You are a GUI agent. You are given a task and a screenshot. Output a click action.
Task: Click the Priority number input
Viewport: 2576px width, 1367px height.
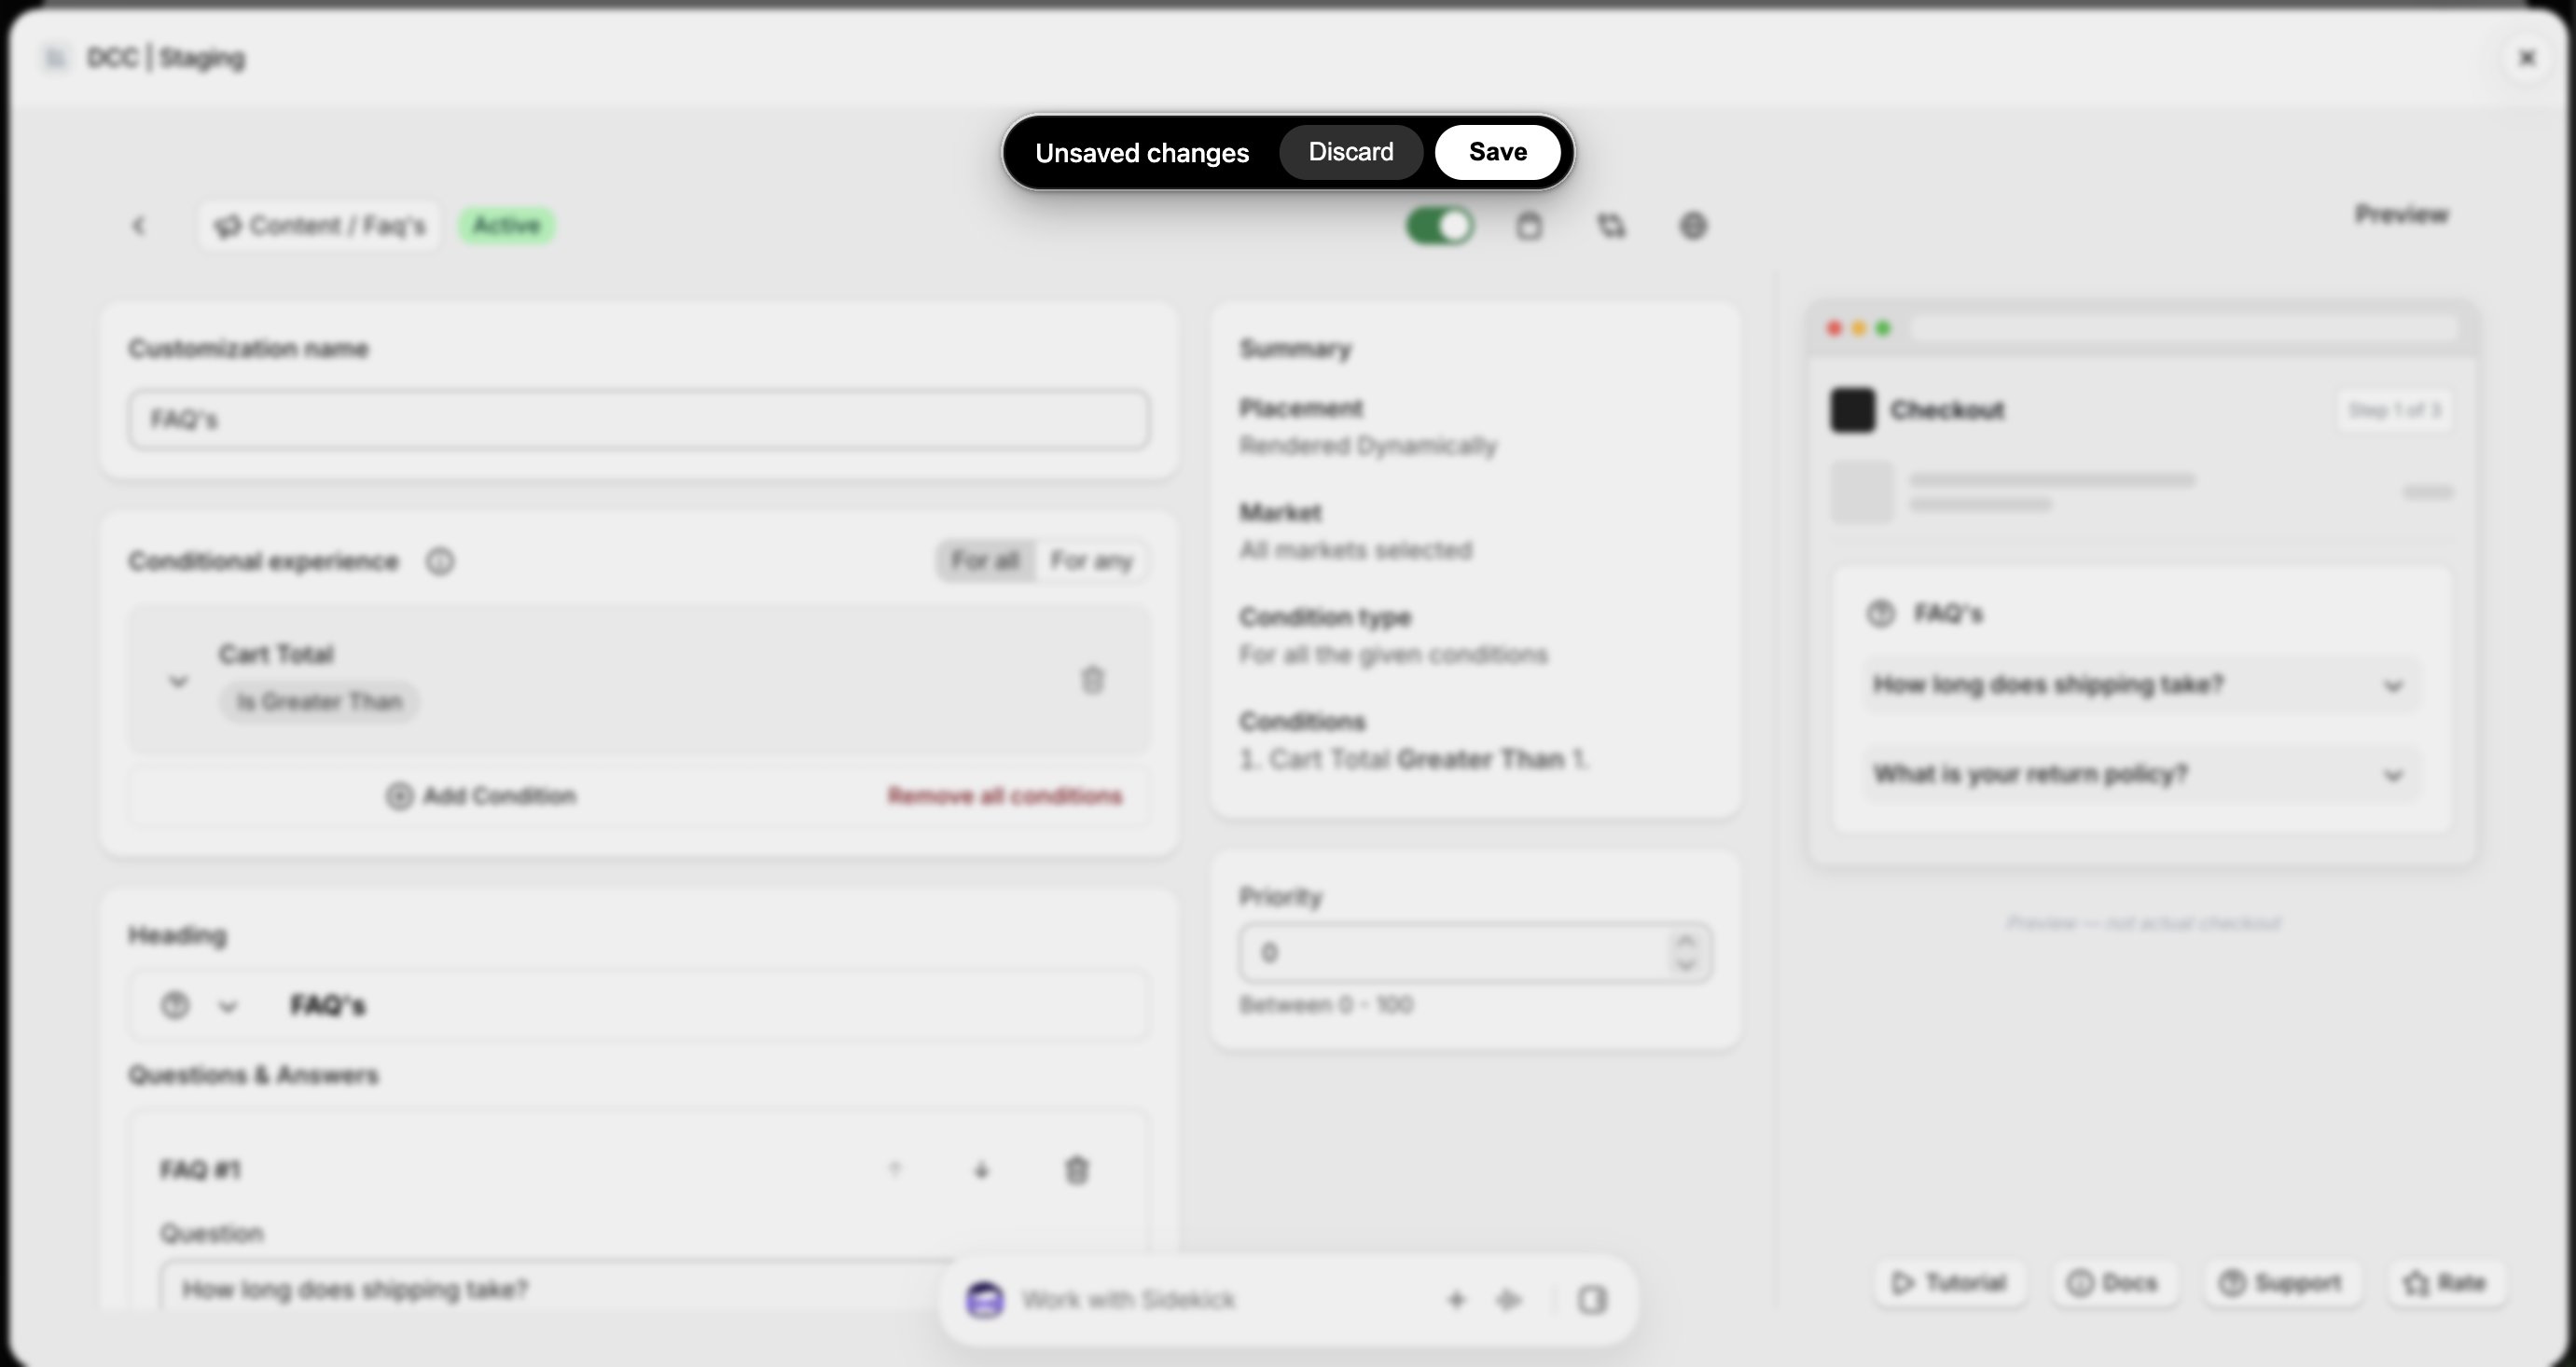click(1455, 953)
